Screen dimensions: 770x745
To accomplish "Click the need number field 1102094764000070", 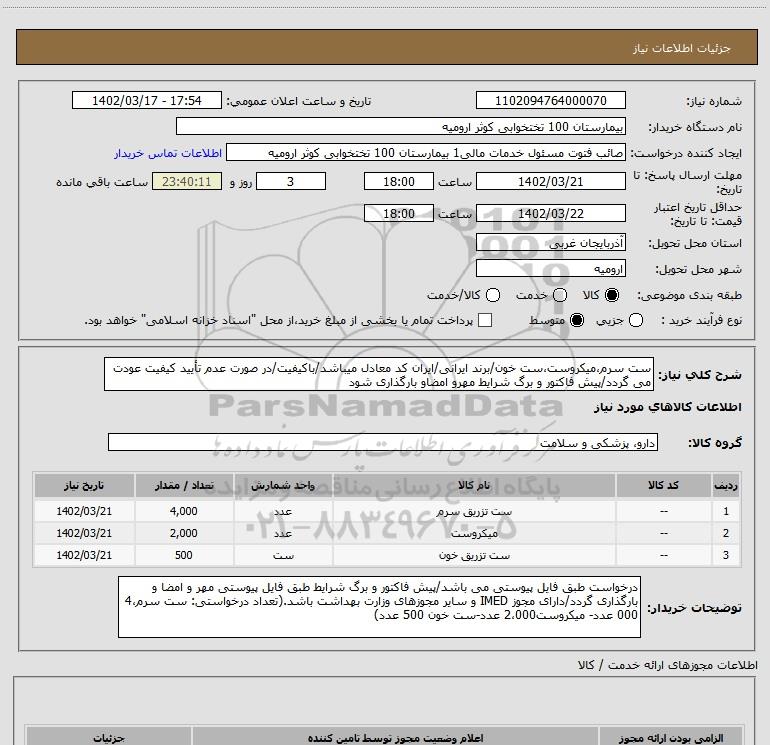I will [x=550, y=100].
